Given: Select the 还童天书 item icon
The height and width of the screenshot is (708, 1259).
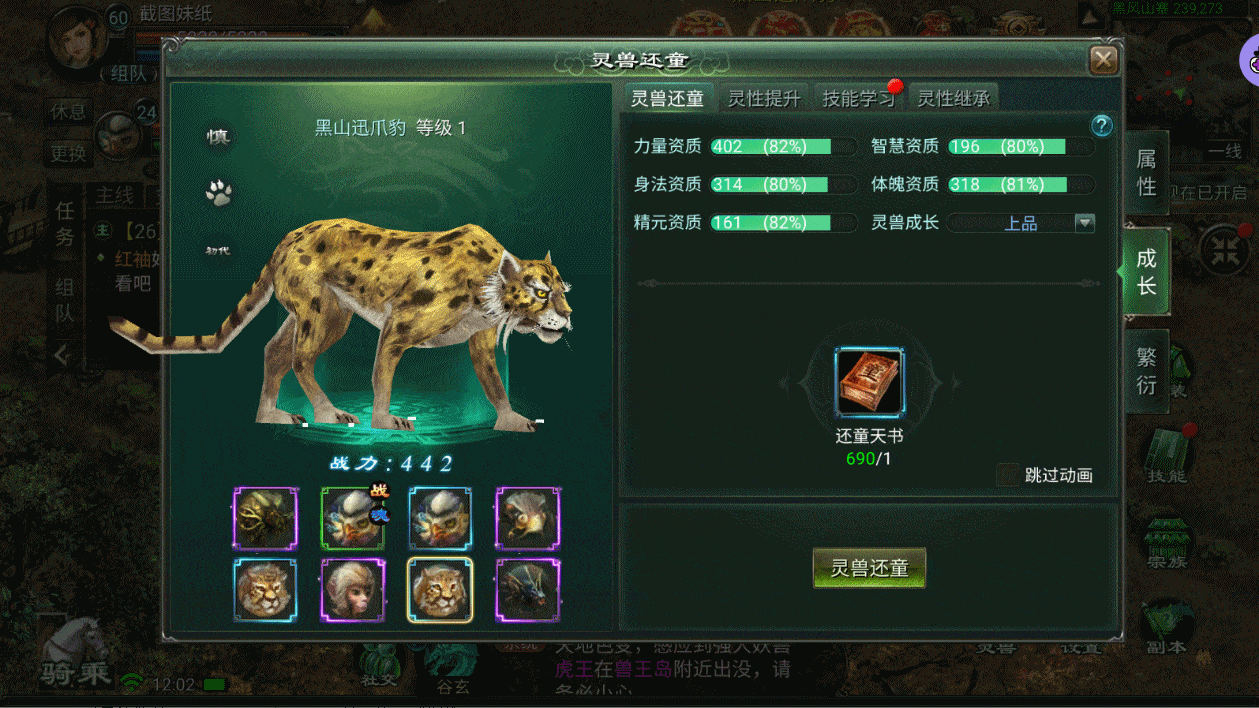Looking at the screenshot, I should pyautogui.click(x=869, y=382).
